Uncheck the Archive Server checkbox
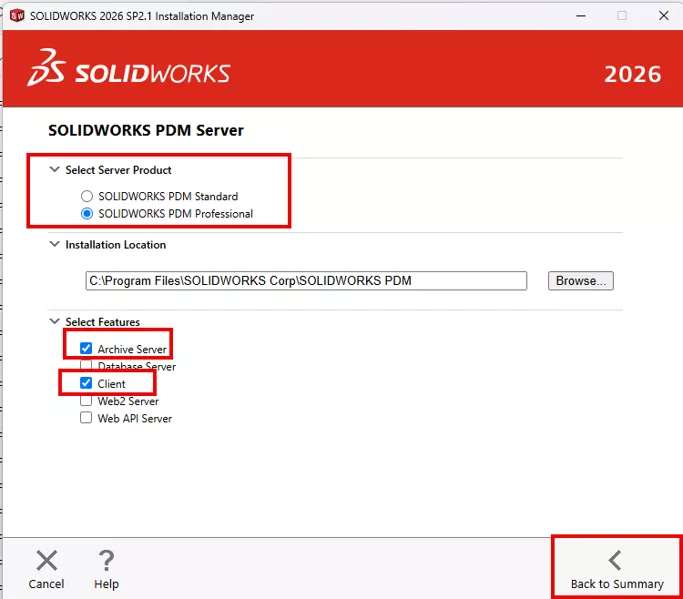This screenshot has width=683, height=599. click(x=86, y=348)
